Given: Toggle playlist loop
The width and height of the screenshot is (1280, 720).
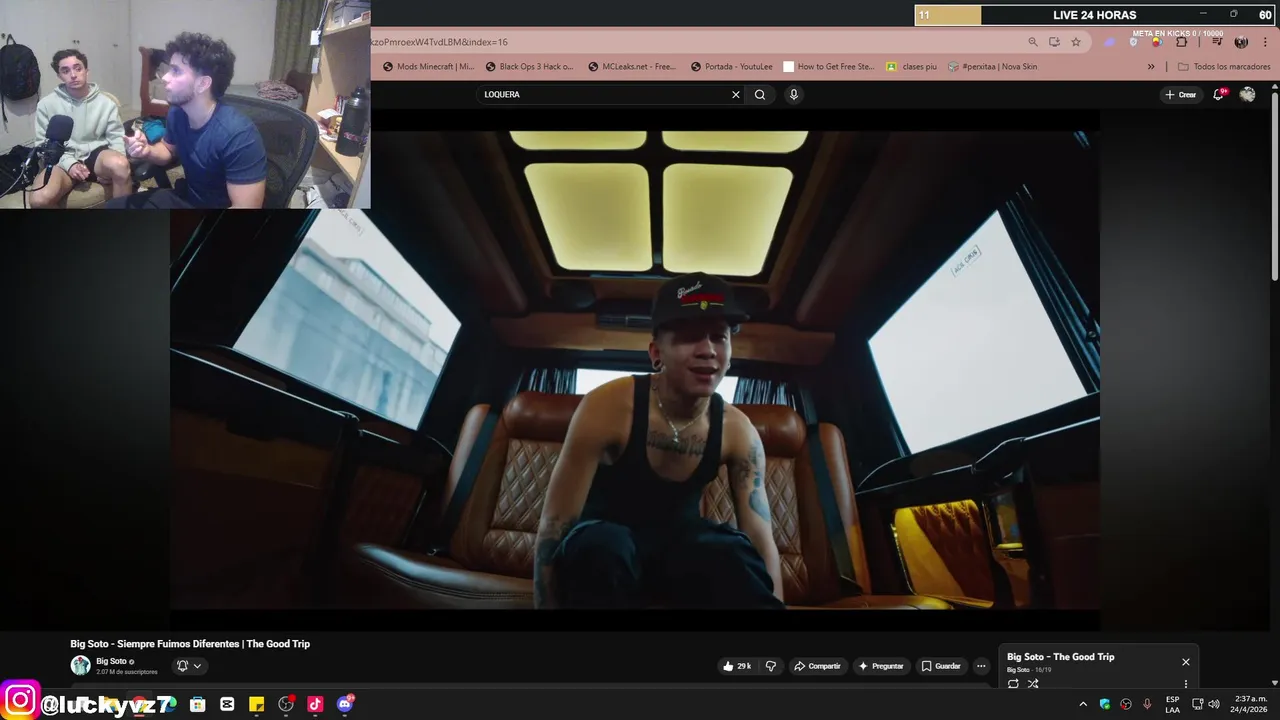Looking at the screenshot, I should click(x=1013, y=684).
